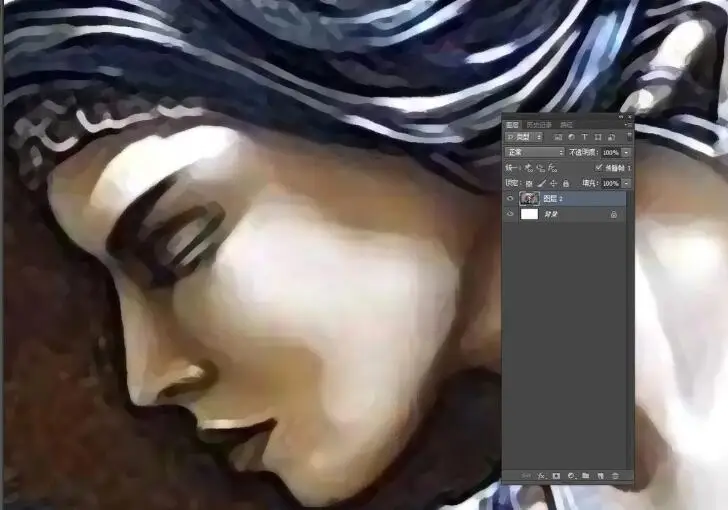Filter layers by pixel layer icon
The width and height of the screenshot is (728, 510).
click(558, 137)
